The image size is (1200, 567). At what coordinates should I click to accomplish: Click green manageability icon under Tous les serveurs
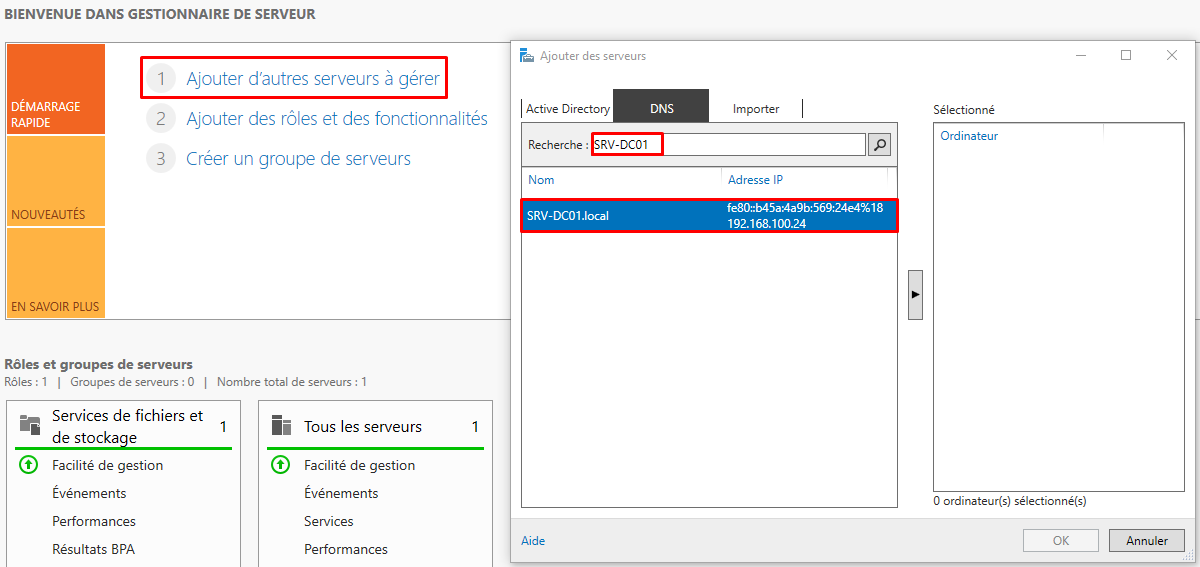click(281, 465)
